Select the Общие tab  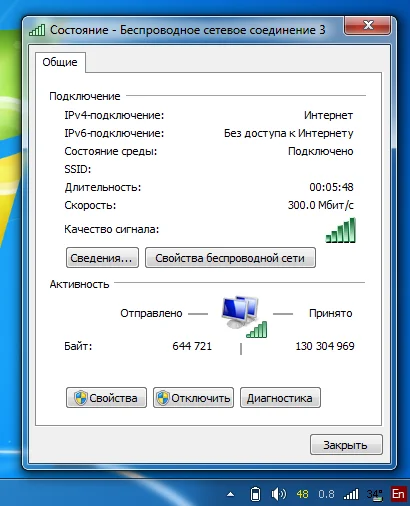(60, 62)
